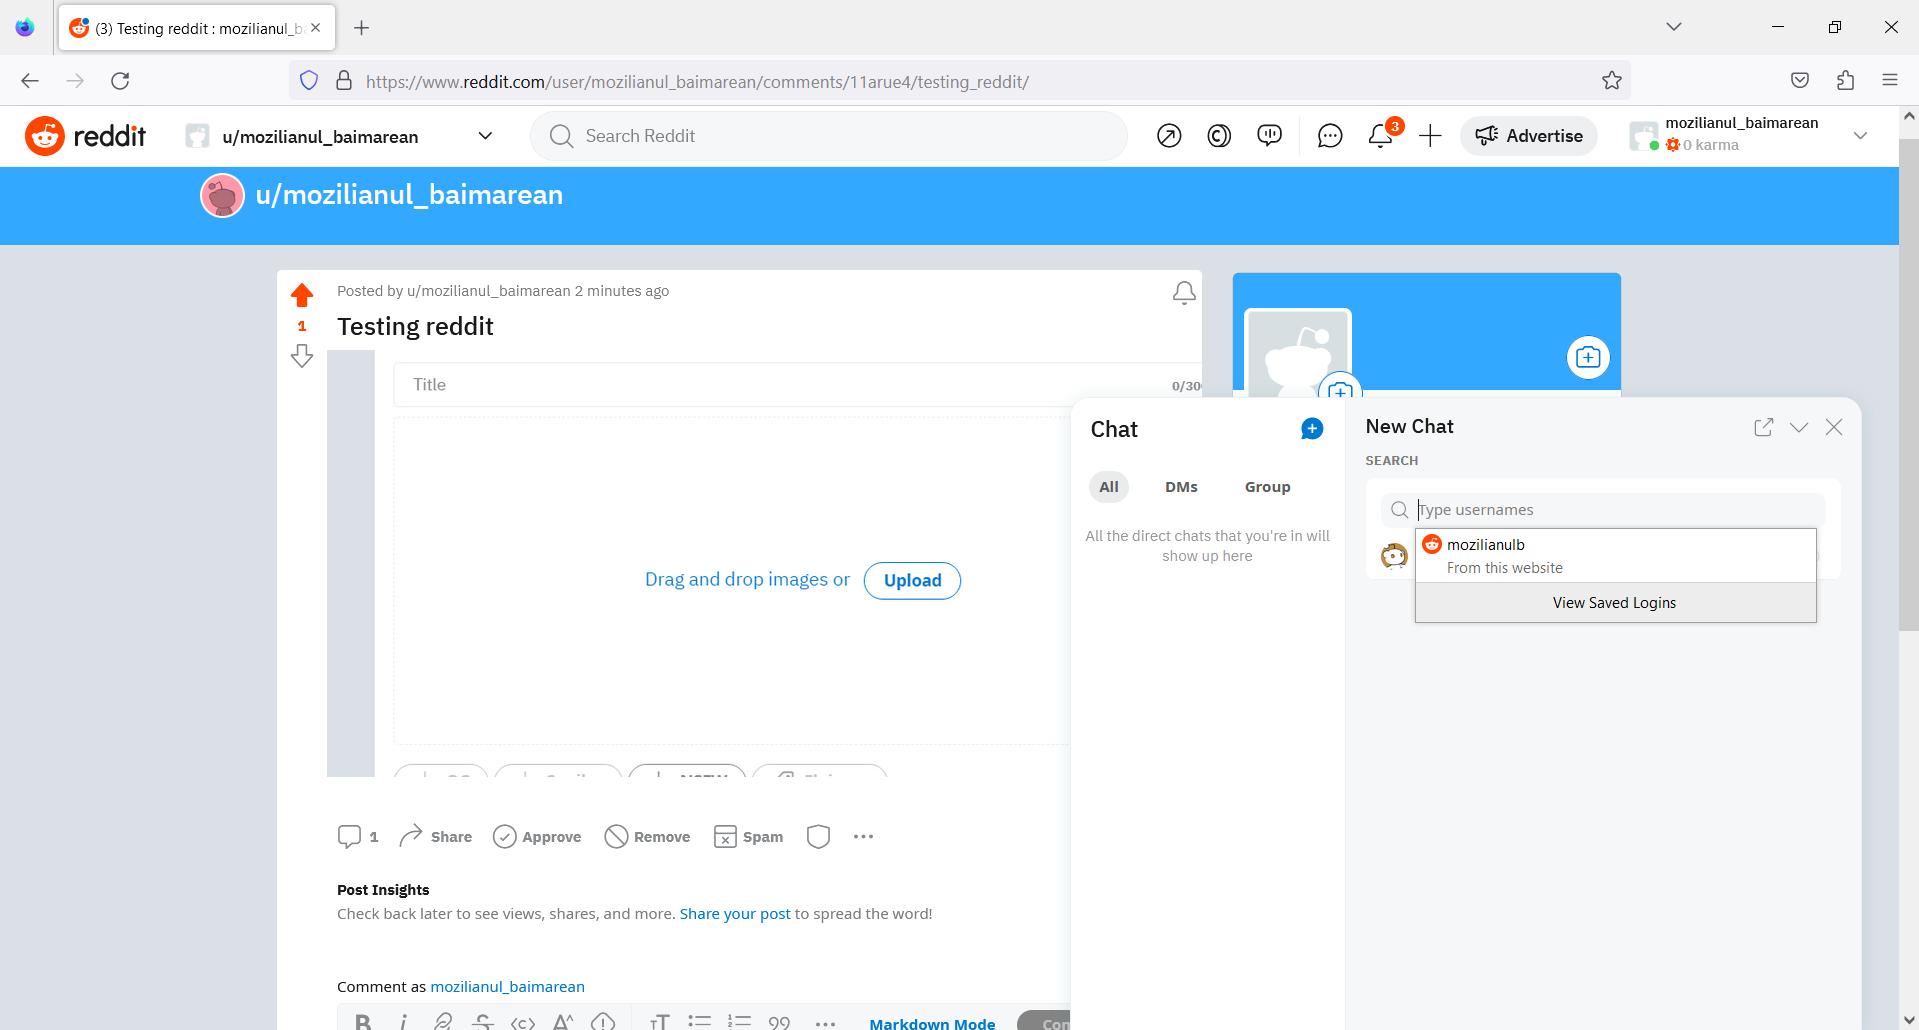Collapse the New Chat window
The width and height of the screenshot is (1919, 1030).
pos(1799,427)
